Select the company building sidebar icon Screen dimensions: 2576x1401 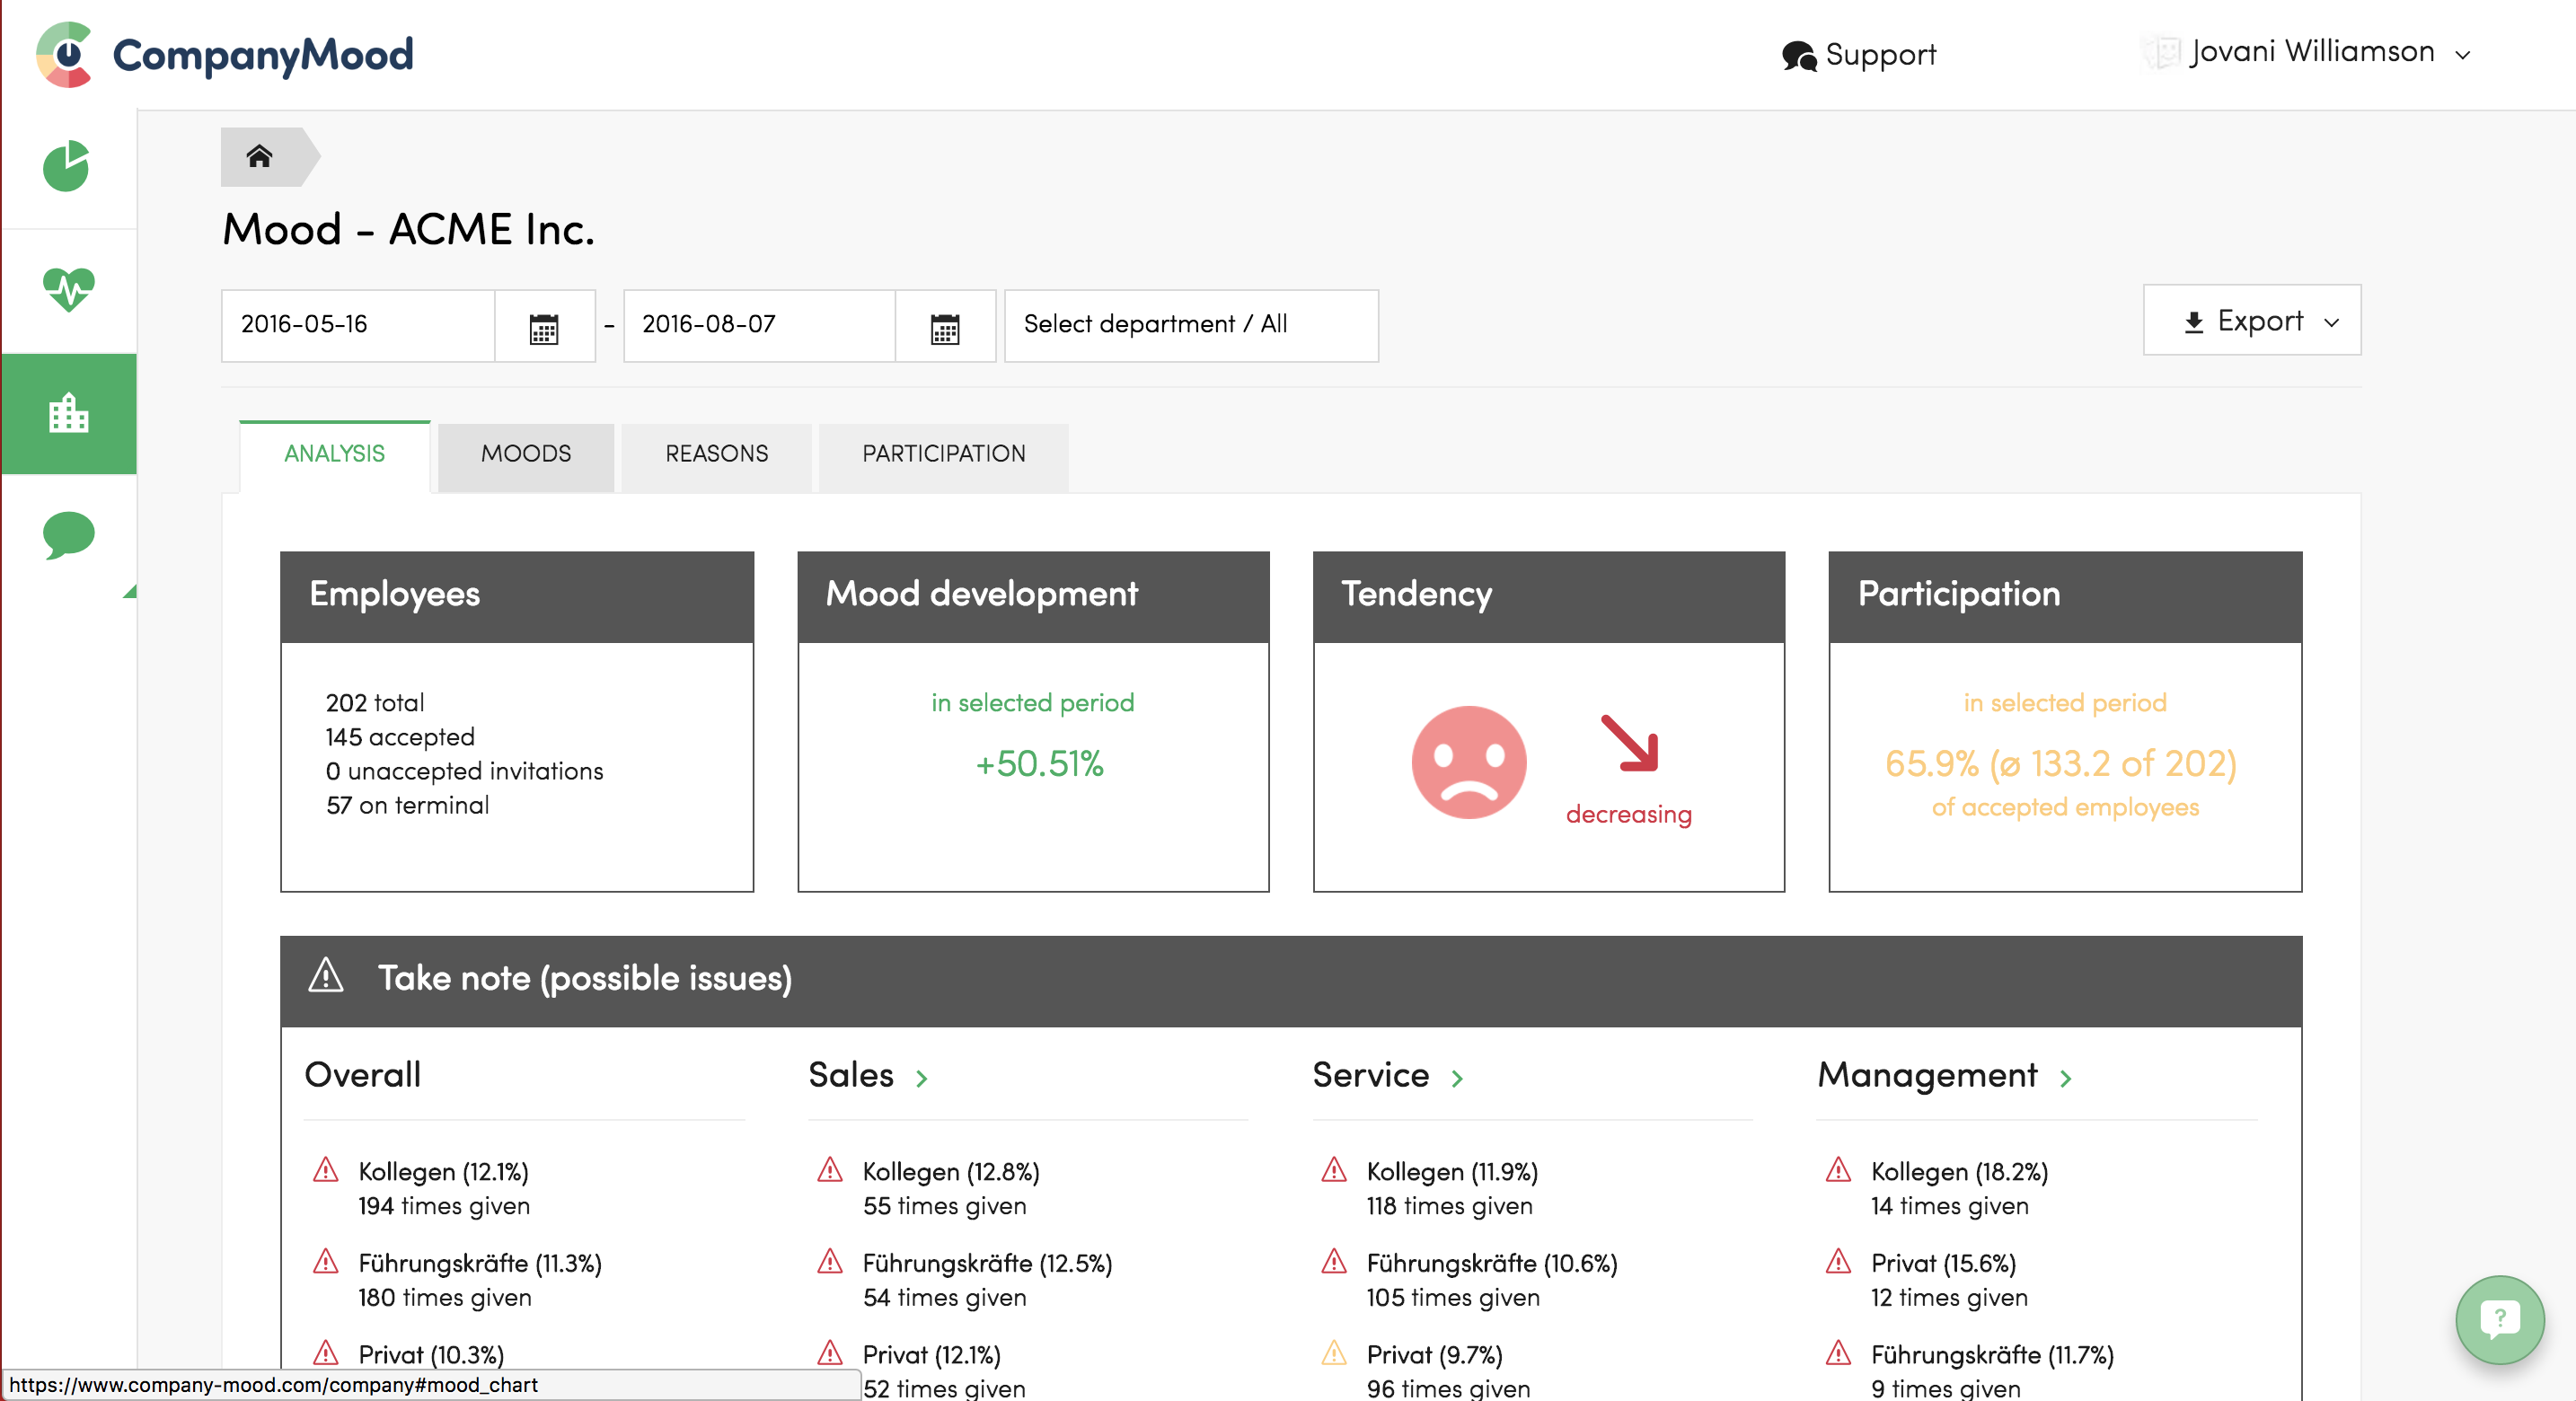coord(67,412)
